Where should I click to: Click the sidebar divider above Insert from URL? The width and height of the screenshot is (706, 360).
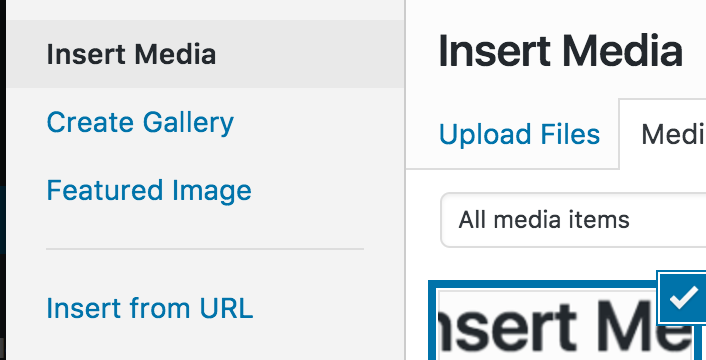[205, 248]
